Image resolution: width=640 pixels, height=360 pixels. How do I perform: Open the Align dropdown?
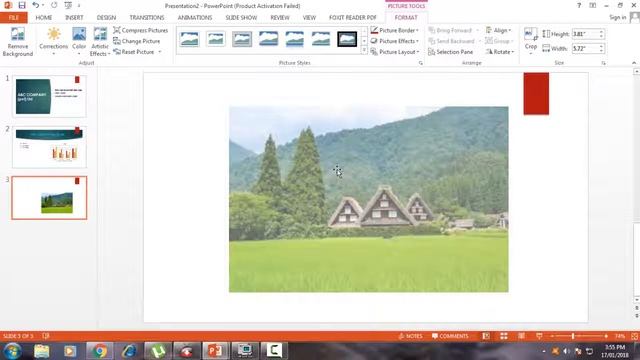pyautogui.click(x=498, y=30)
